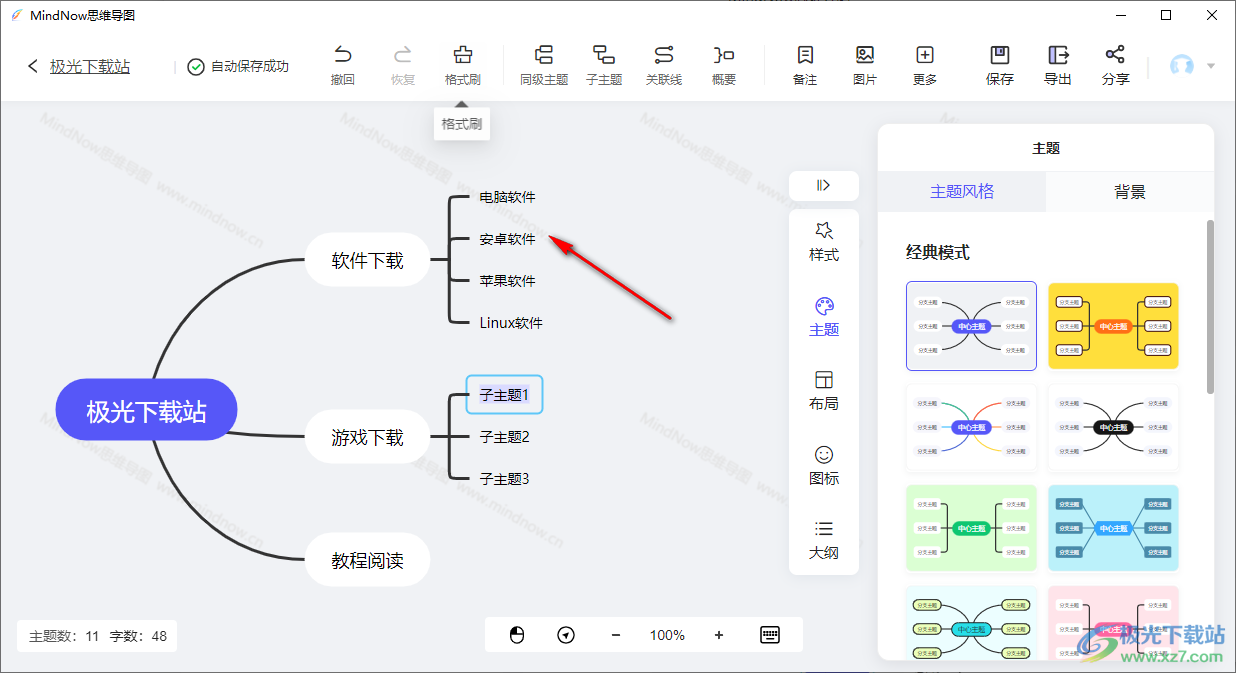
Task: Click the theme panel vertical scrollbar
Action: 1210,306
